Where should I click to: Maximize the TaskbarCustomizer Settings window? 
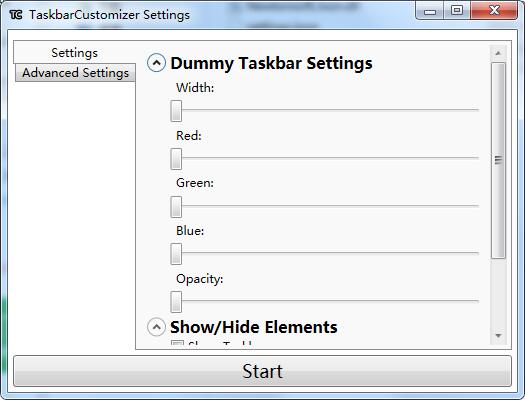(457, 11)
